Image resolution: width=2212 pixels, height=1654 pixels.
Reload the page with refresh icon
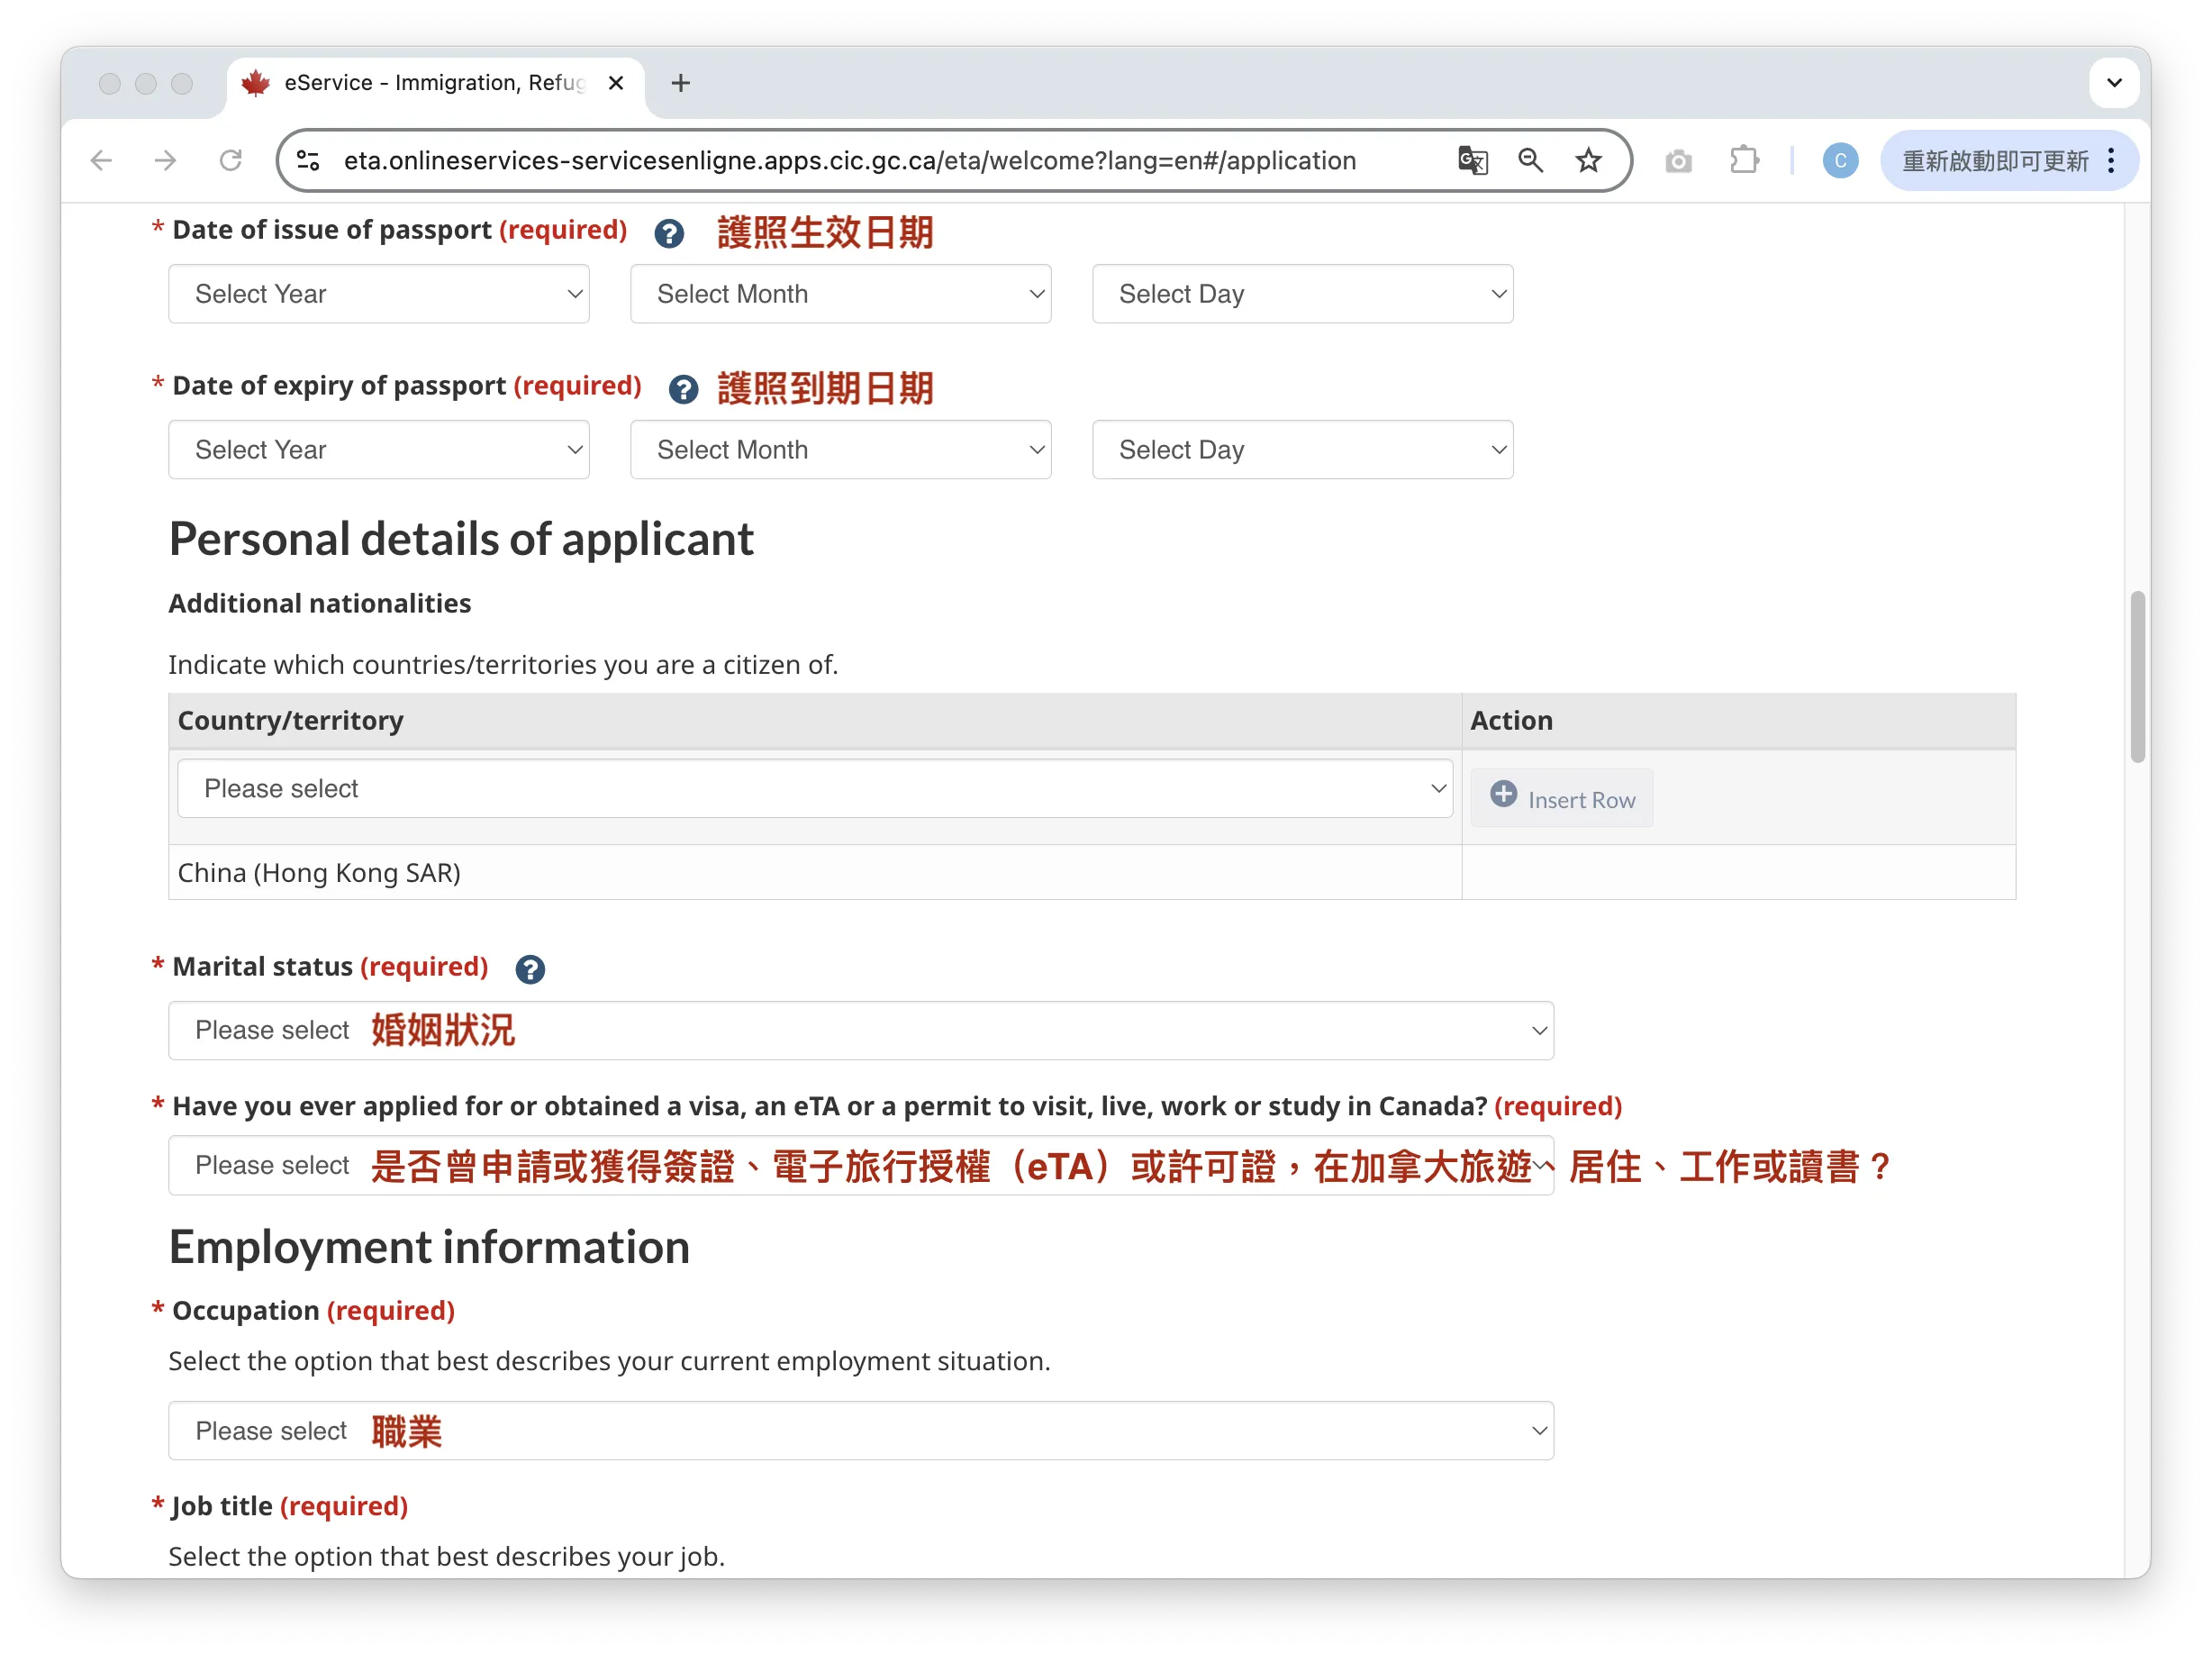[x=231, y=160]
